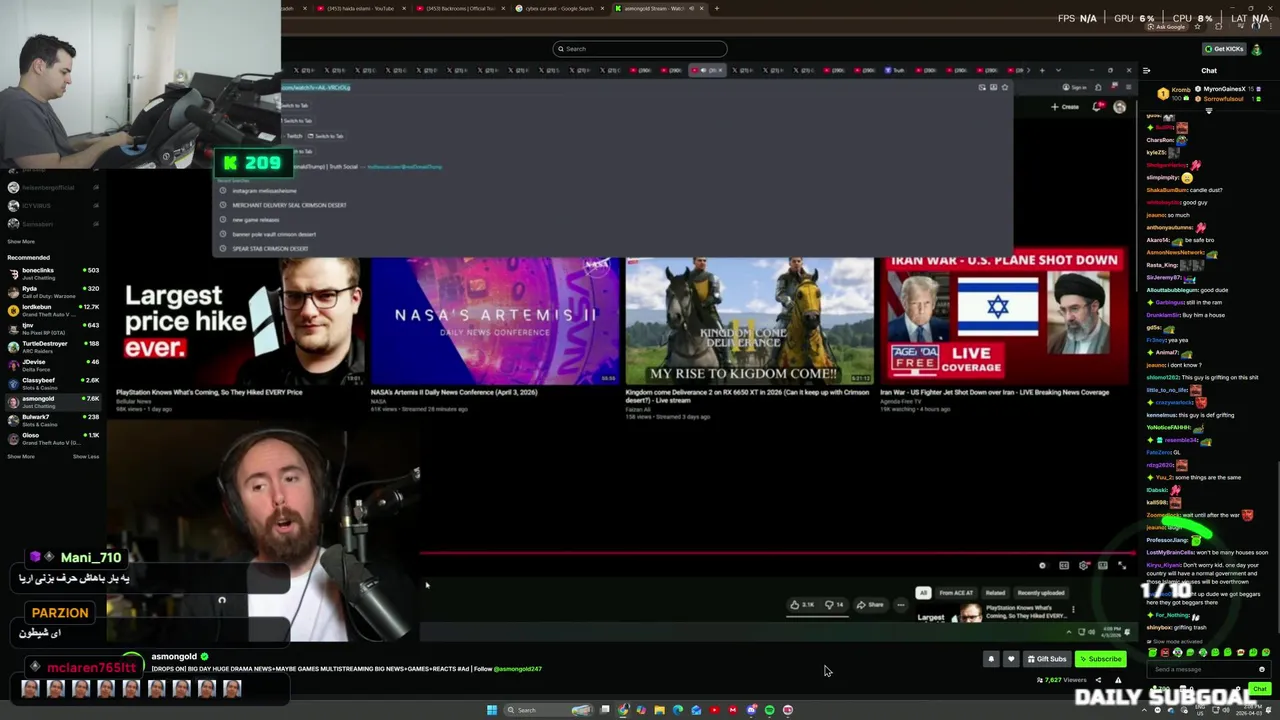Open the tjnv recommended channel

click(x=53, y=327)
